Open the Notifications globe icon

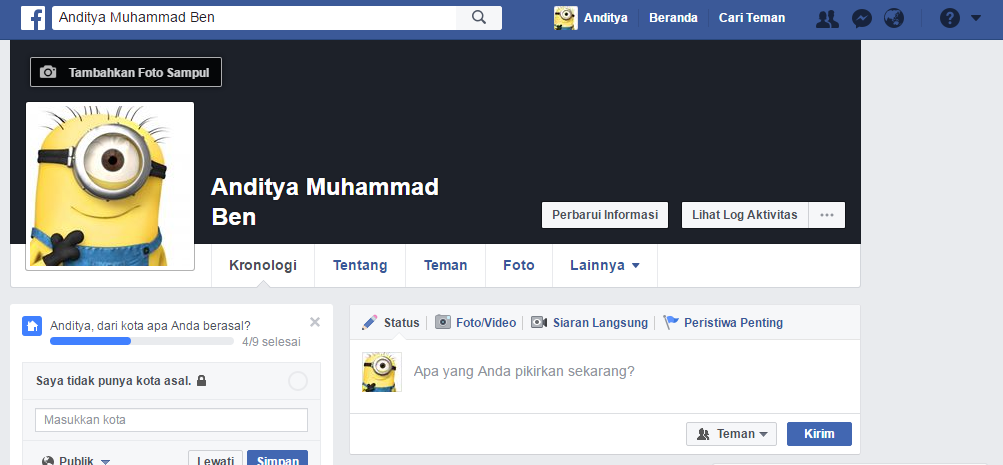[x=894, y=19]
